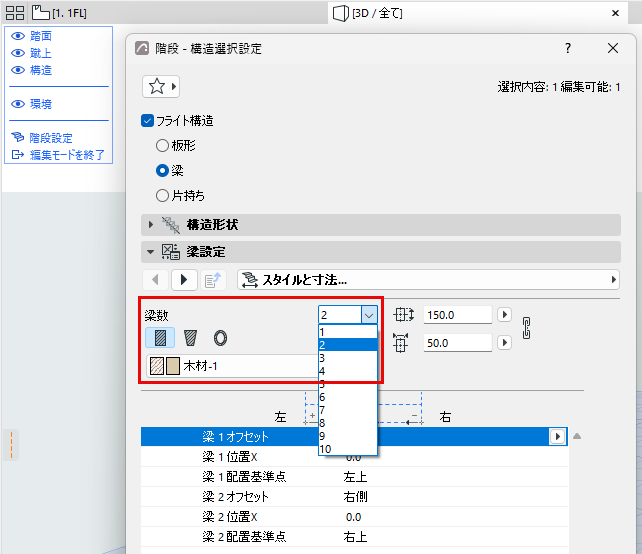Click the 木材-1 tan color swatch

(x=173, y=366)
